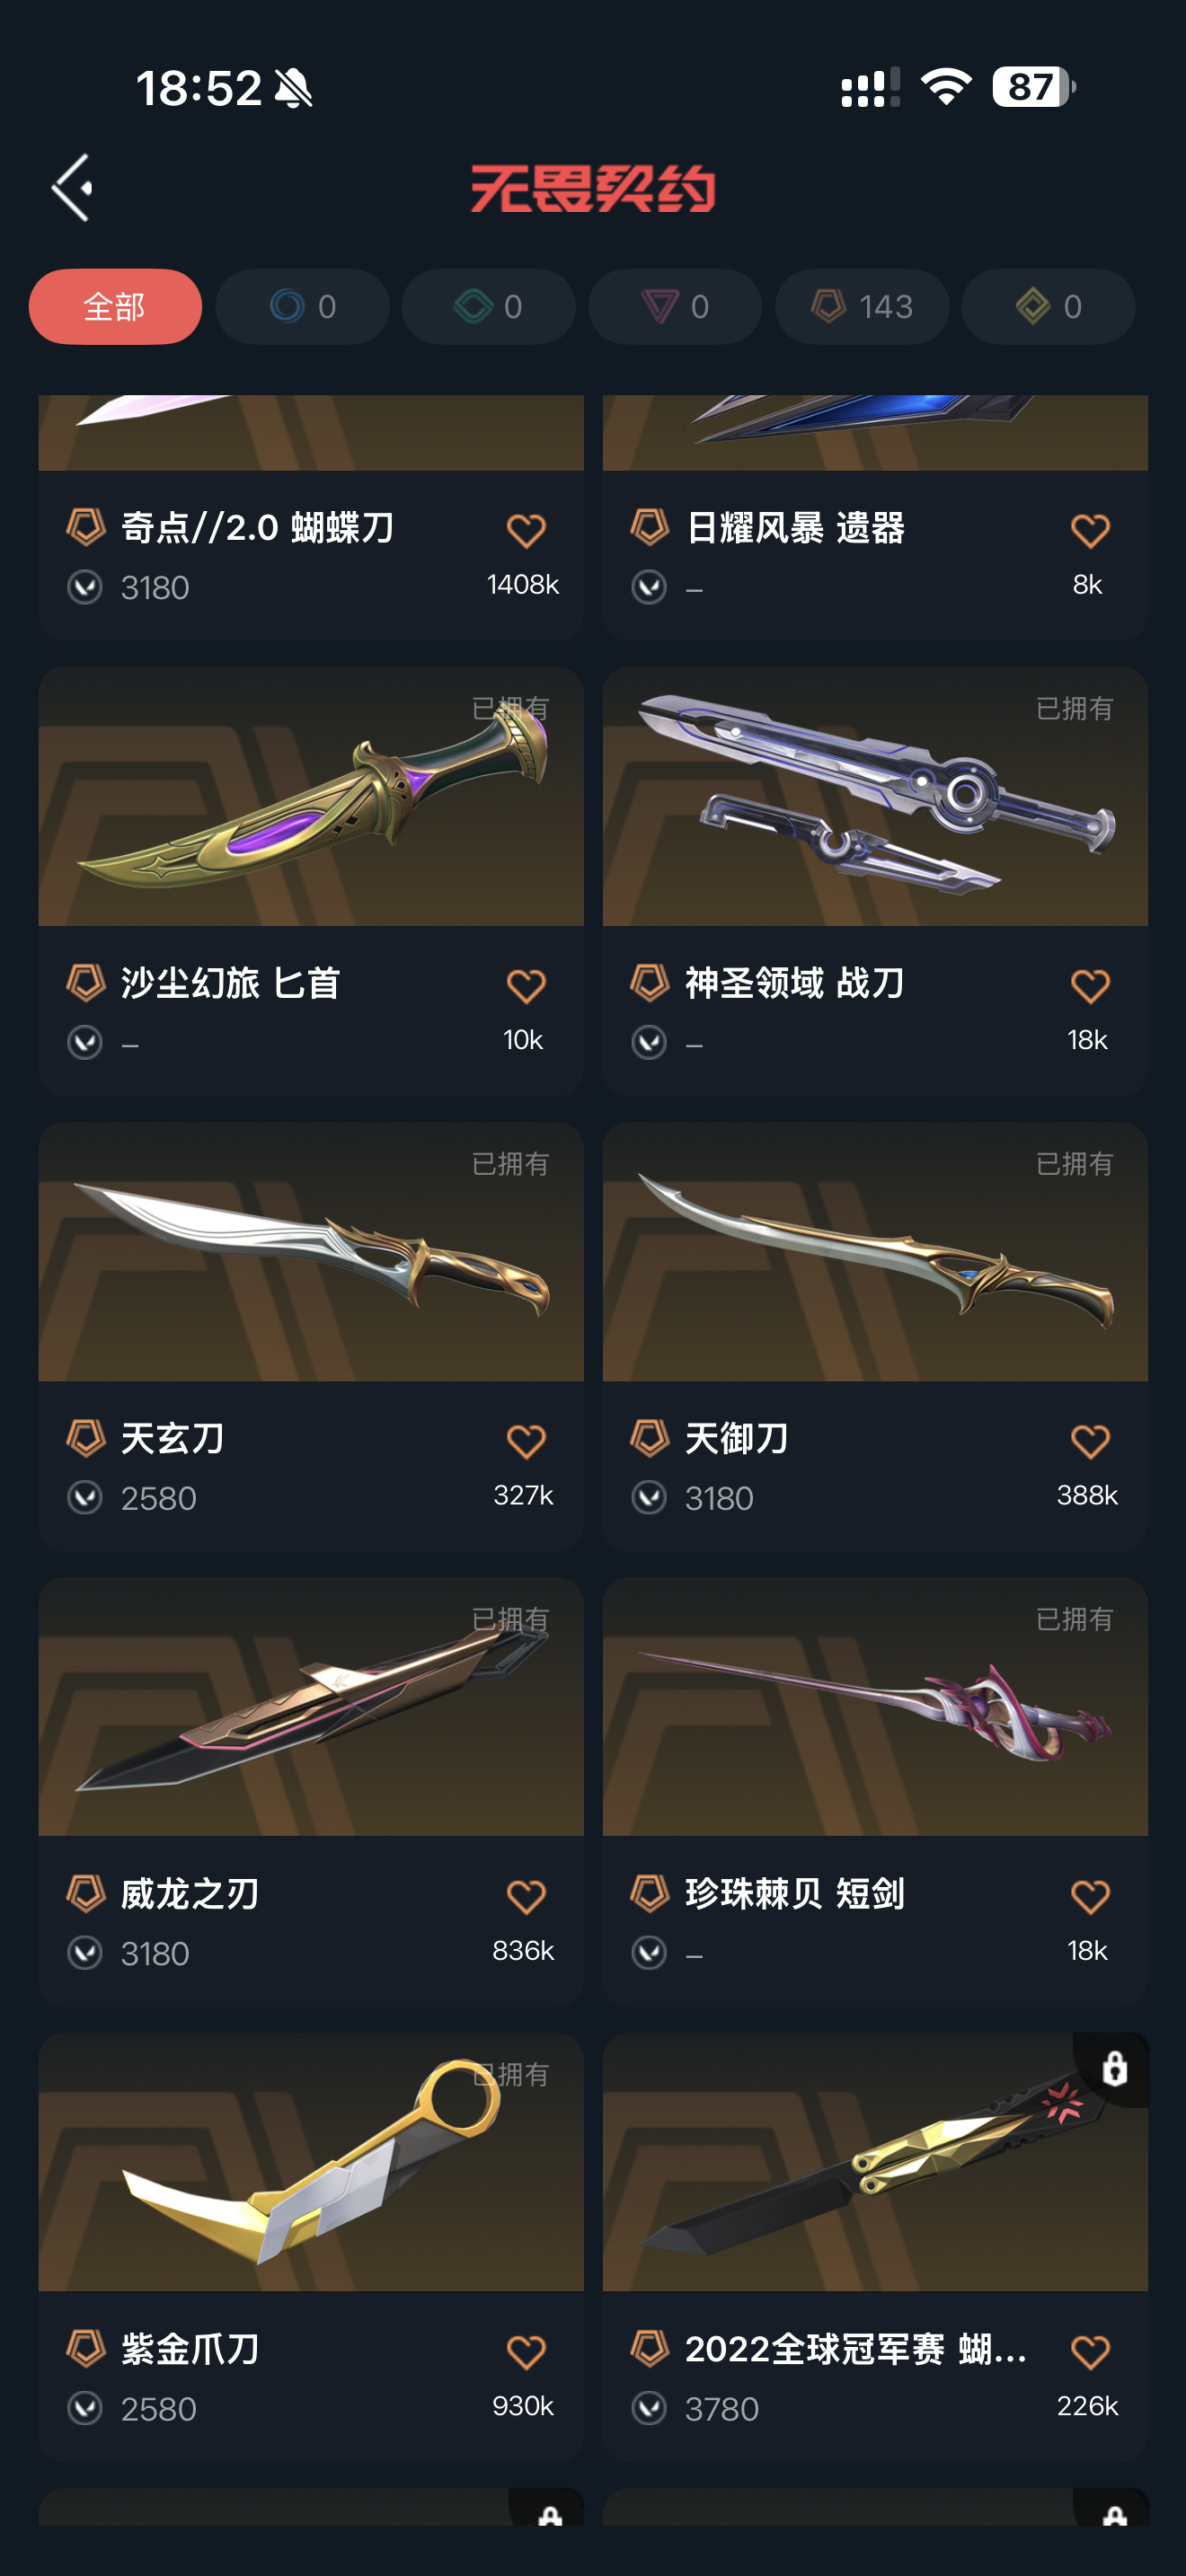Image resolution: width=1186 pixels, height=2576 pixels.
Task: Like the 天玄刀 skin heart
Action: tap(526, 1441)
